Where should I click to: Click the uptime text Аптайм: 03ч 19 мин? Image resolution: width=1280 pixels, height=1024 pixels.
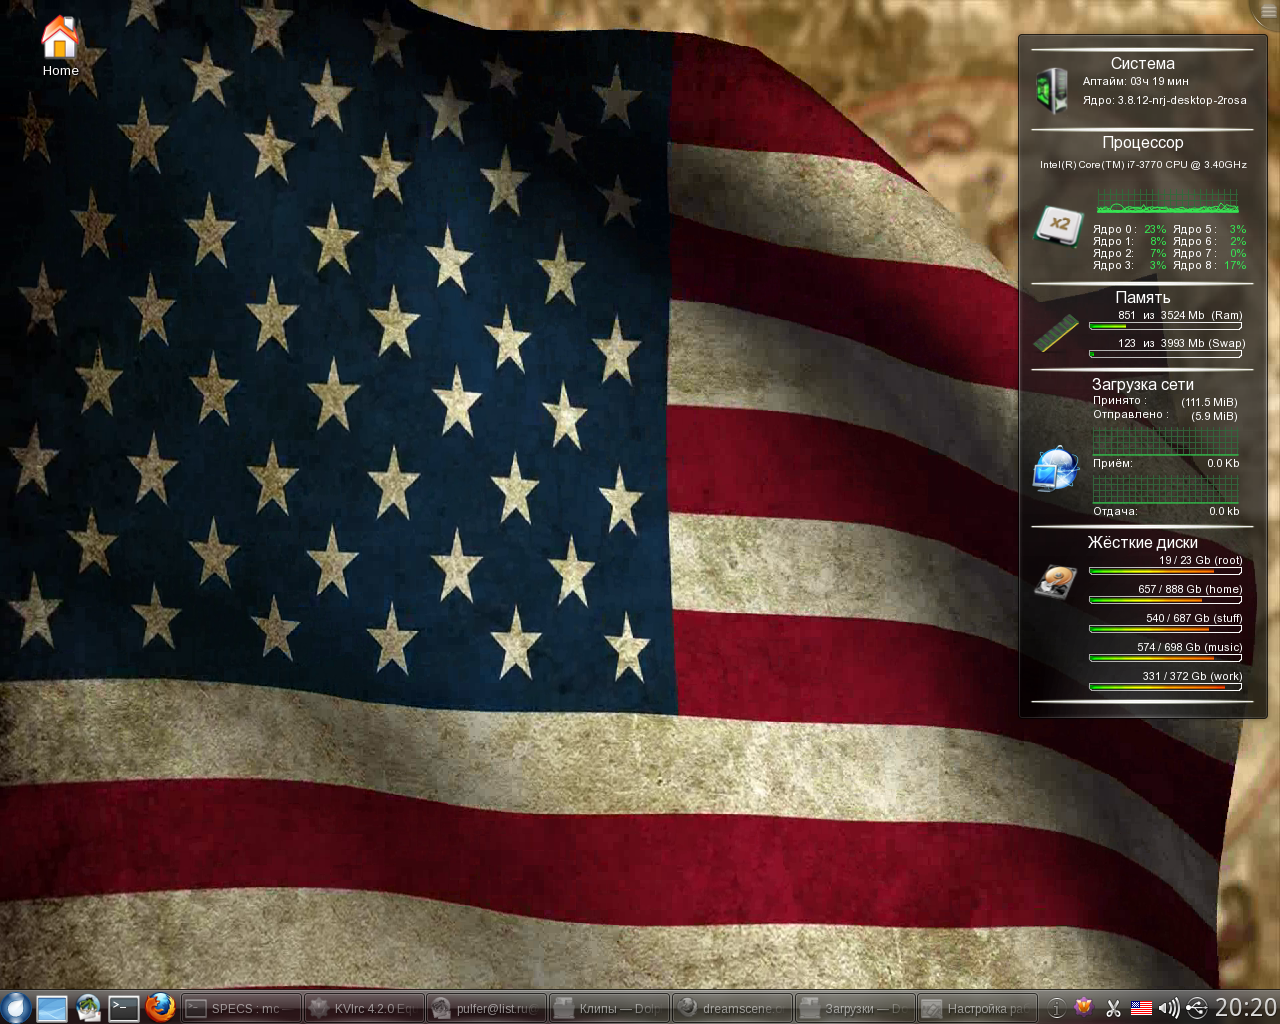pyautogui.click(x=1136, y=81)
